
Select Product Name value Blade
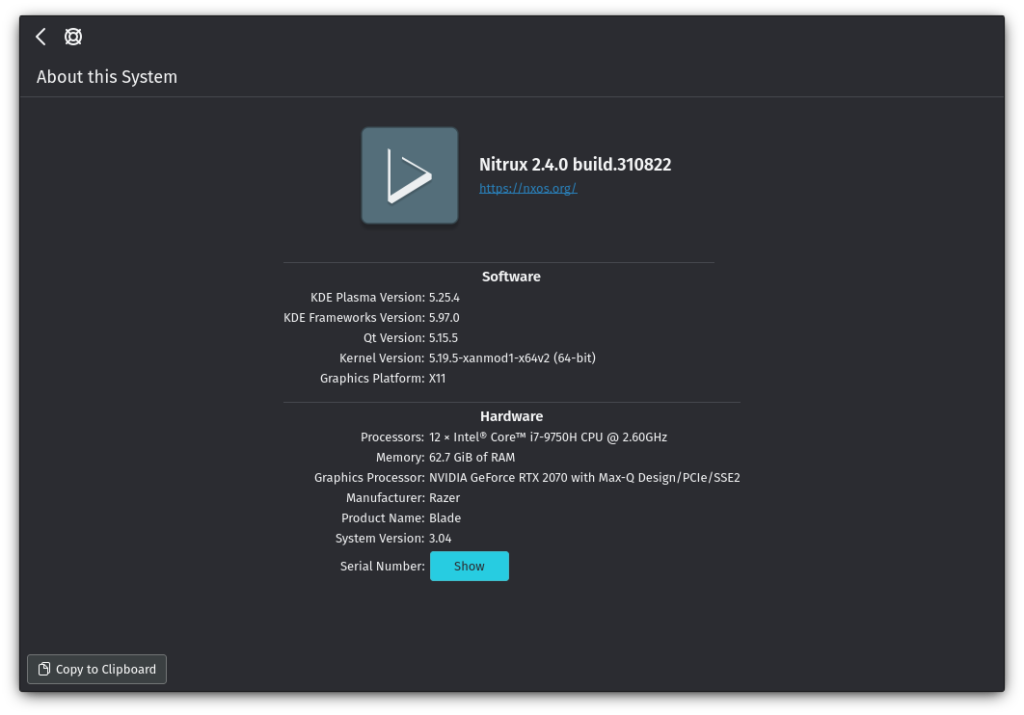(445, 518)
